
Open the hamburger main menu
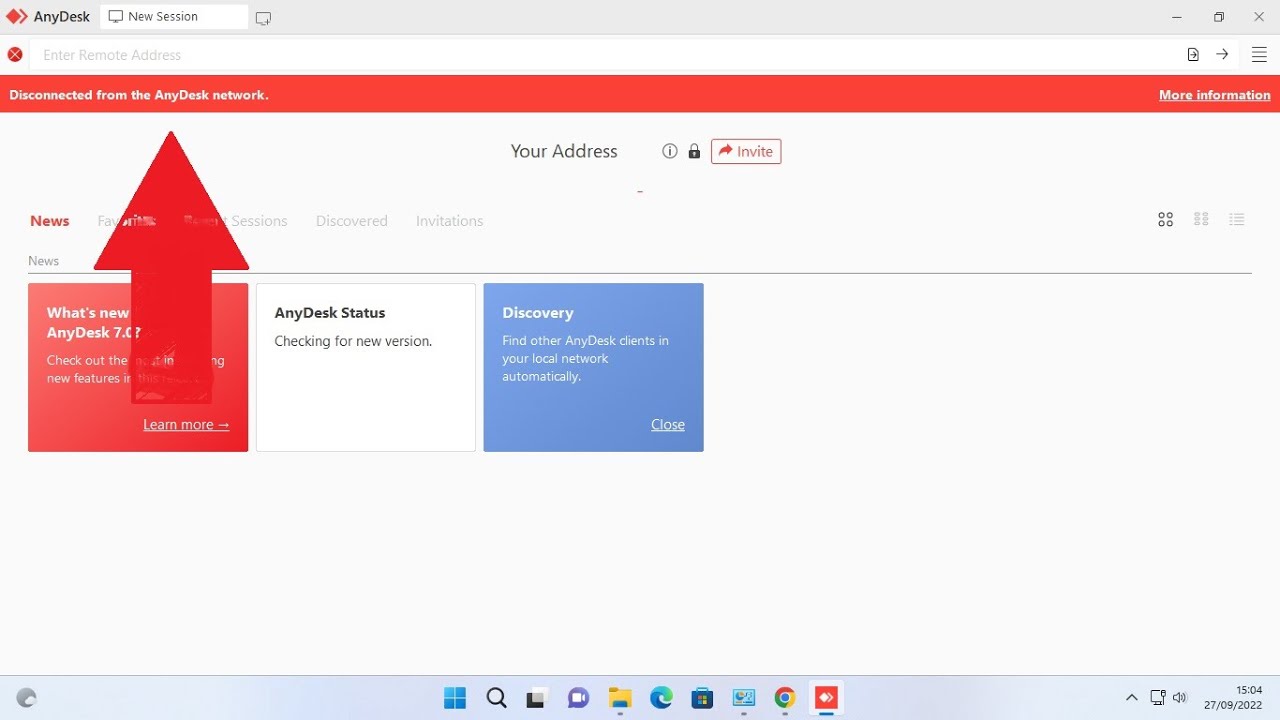point(1259,55)
